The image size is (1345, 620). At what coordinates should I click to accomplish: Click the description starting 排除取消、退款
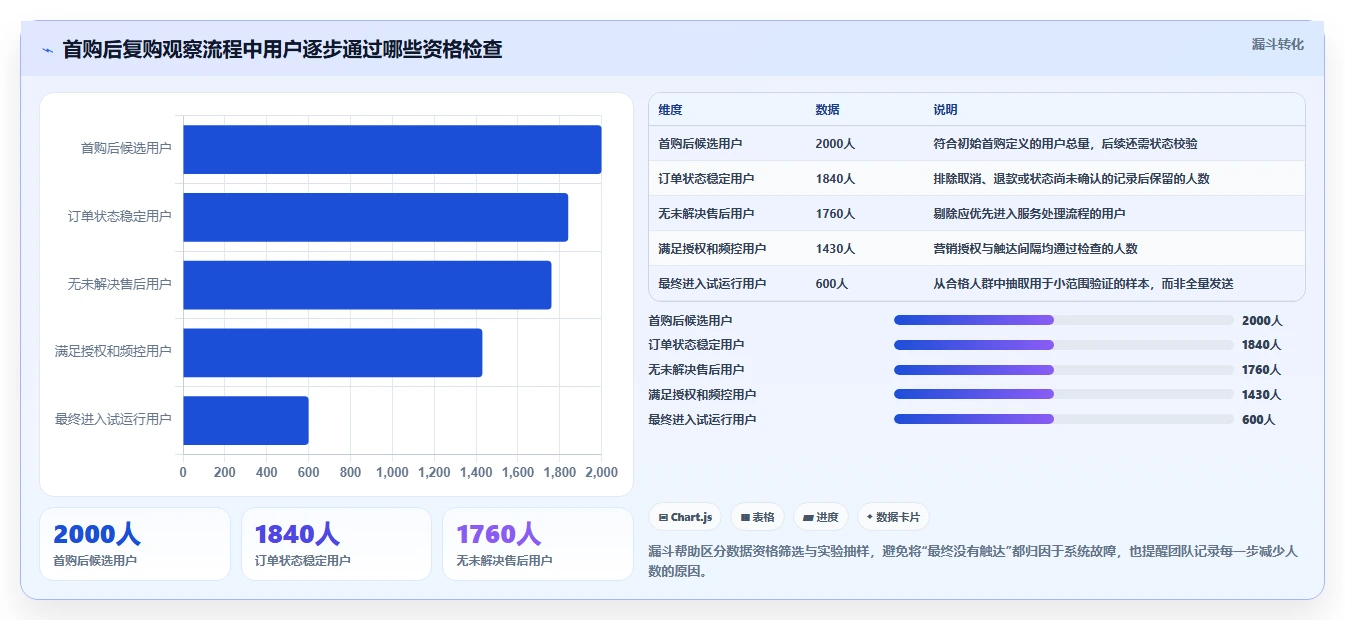click(x=1071, y=179)
